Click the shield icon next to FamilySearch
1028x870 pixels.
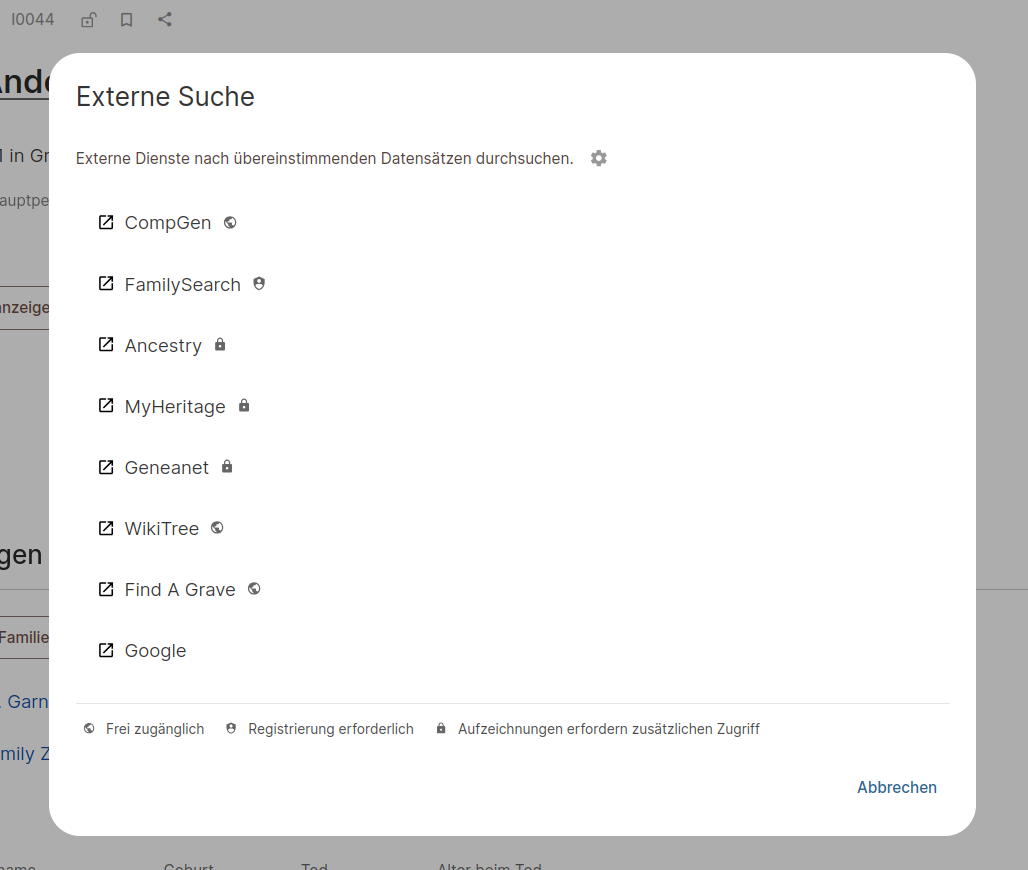tap(259, 283)
